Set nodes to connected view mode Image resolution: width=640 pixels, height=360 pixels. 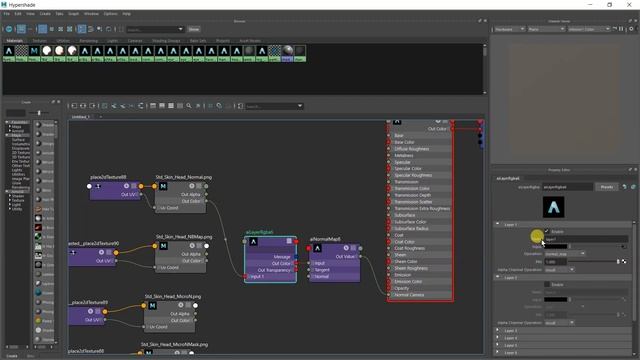(x=162, y=106)
